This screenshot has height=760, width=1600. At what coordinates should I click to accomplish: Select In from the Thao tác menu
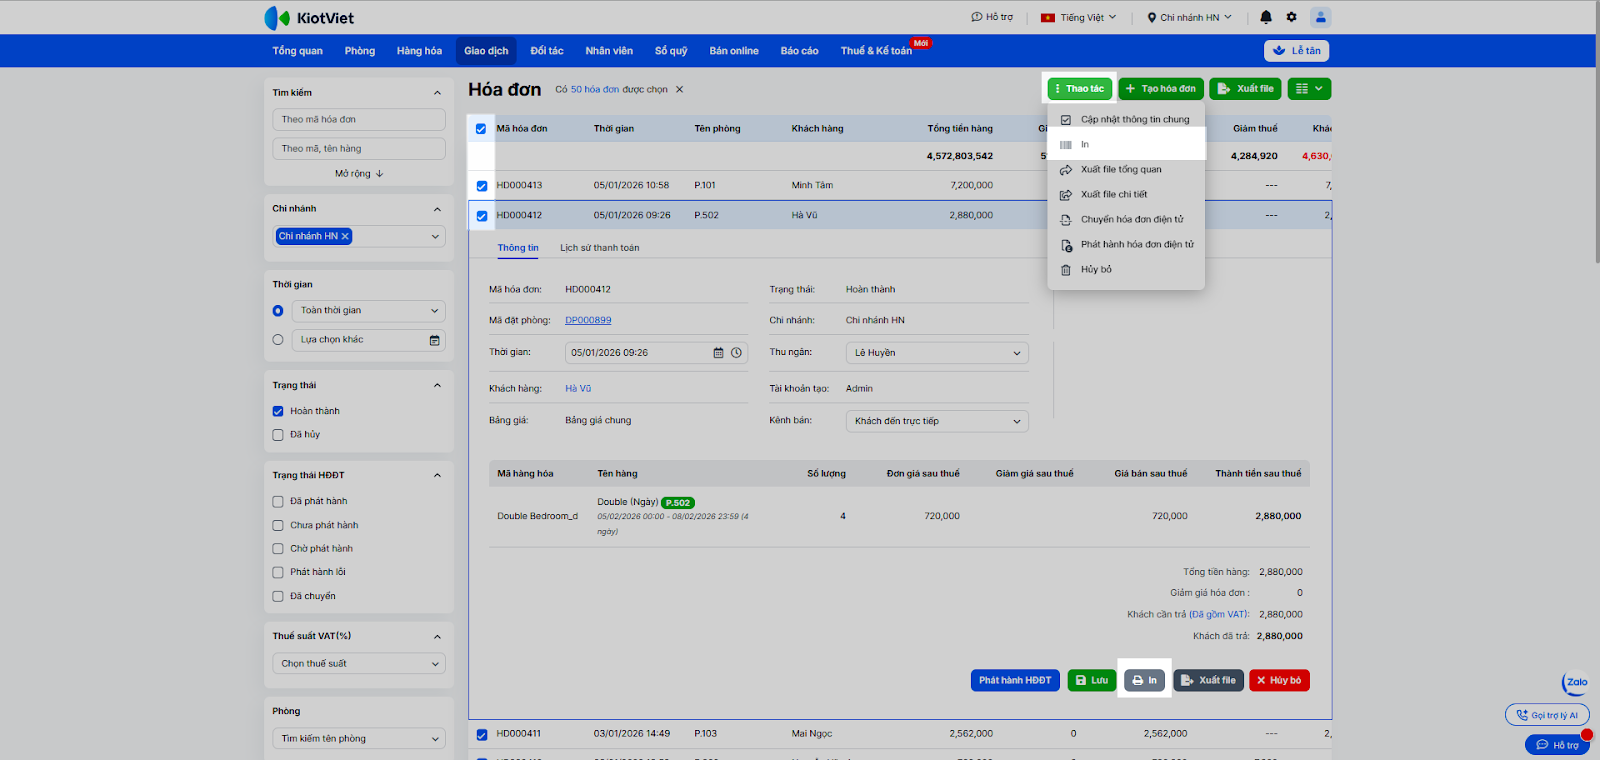pos(1085,145)
